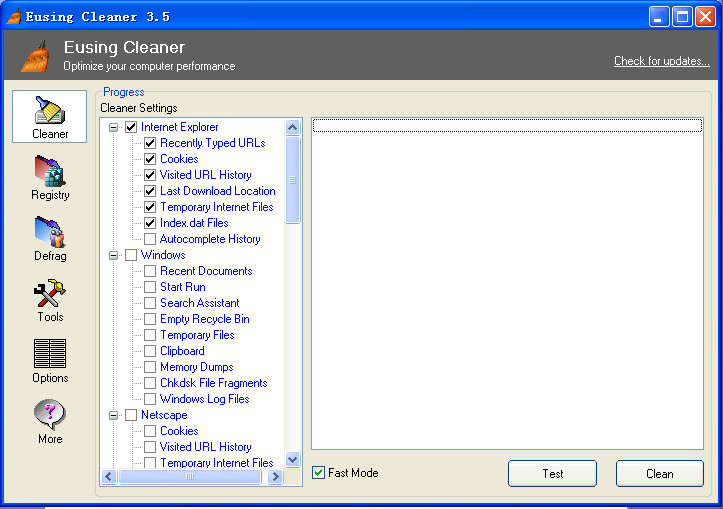Click the tree scroll up arrow
Viewport: 723px width, 509px height.
click(x=292, y=127)
